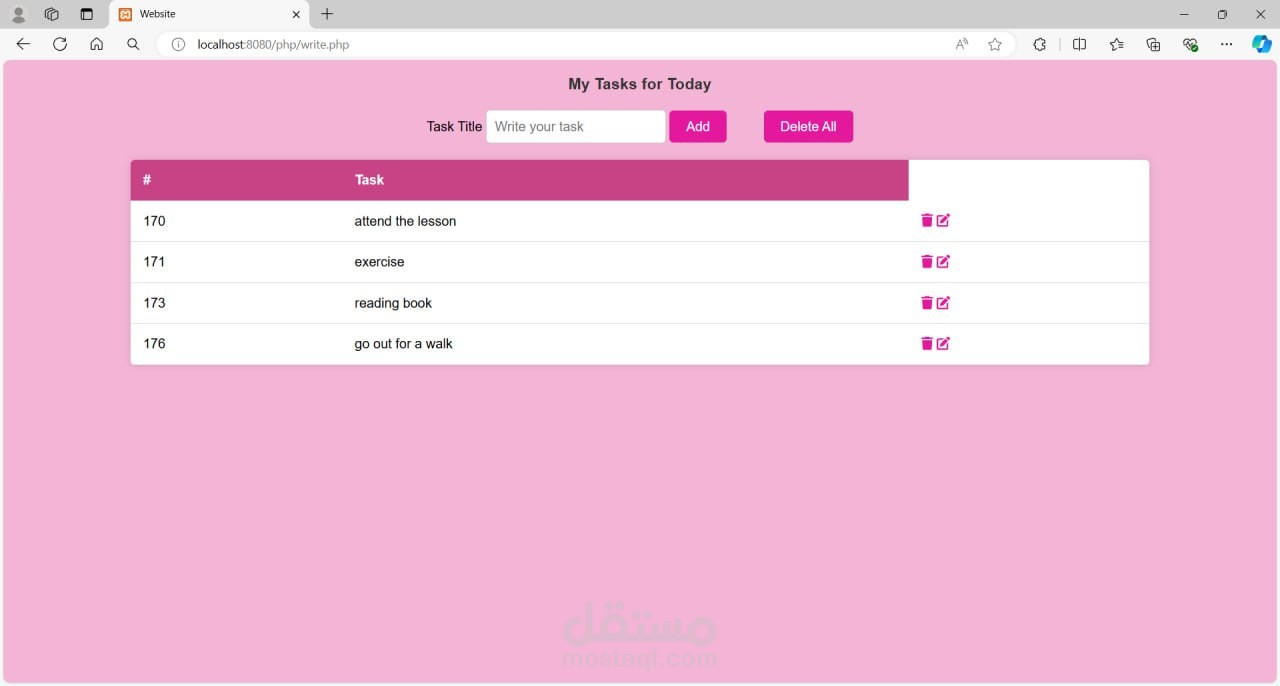The height and width of the screenshot is (686, 1280).
Task: Open the Copilot sidebar
Action: pos(1260,44)
